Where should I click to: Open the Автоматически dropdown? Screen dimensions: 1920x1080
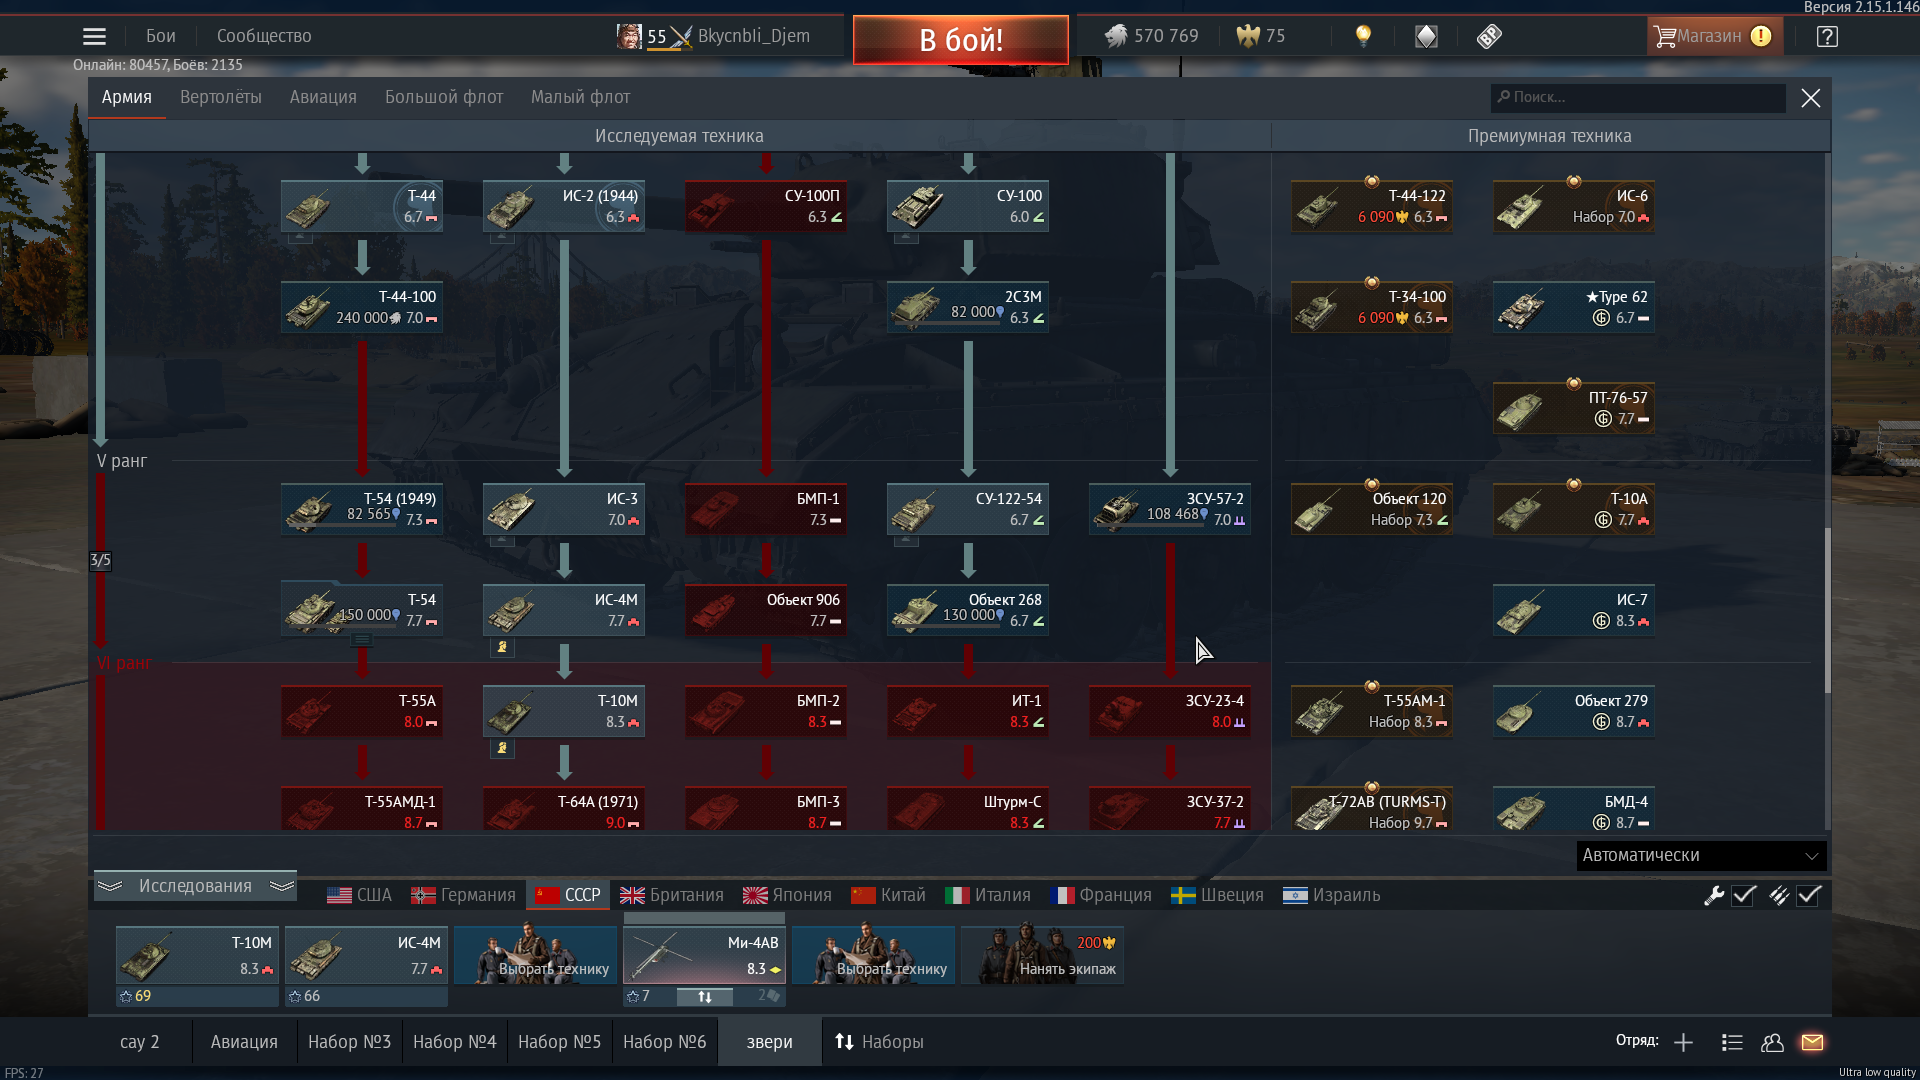click(1701, 855)
